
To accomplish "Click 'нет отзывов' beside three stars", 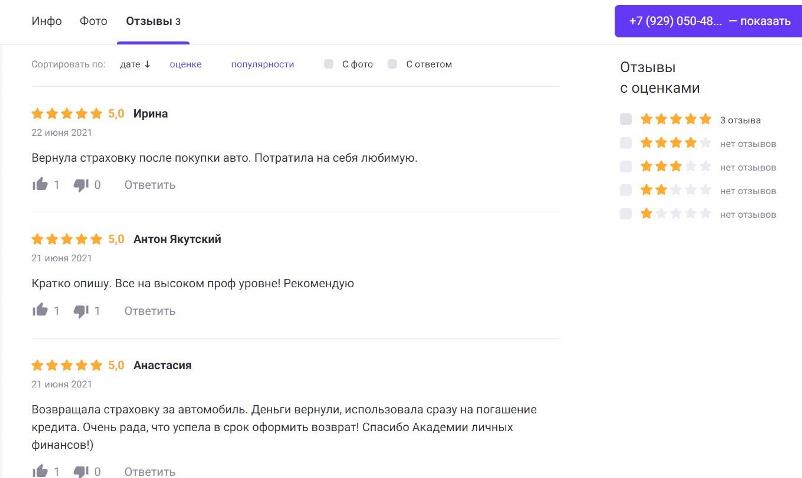I will pos(748,167).
